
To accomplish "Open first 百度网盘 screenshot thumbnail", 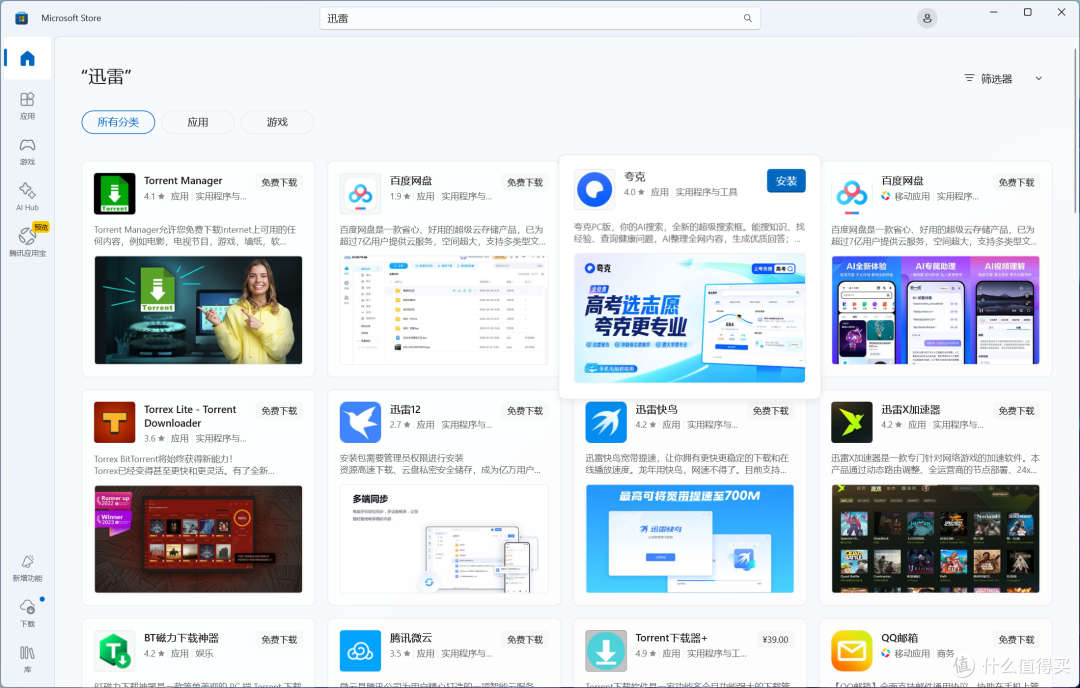I will [444, 310].
